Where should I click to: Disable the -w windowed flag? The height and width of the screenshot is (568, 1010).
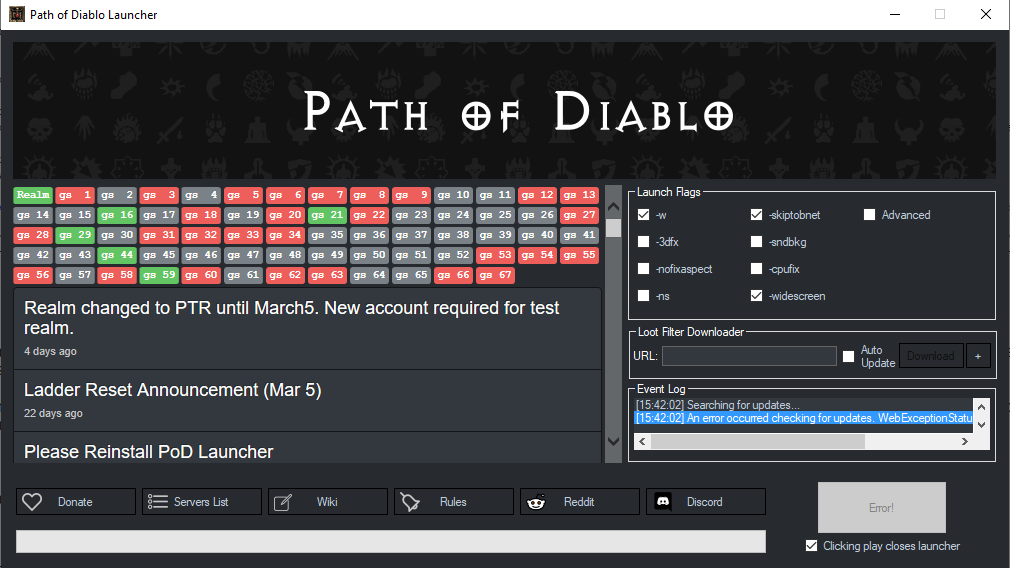[x=644, y=215]
